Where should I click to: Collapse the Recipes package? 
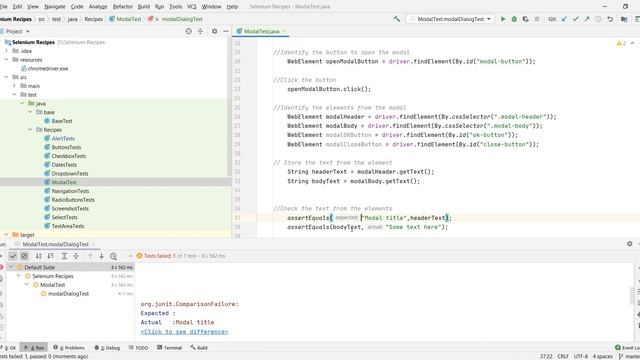[x=30, y=129]
